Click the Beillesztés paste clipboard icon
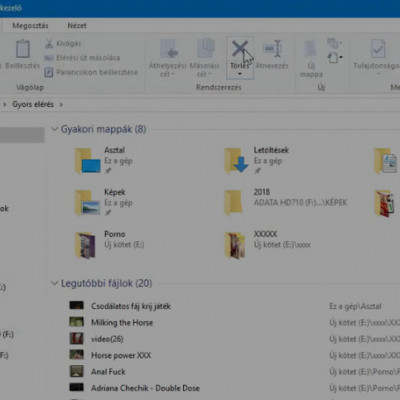Screen dimensions: 400x400 tap(23, 49)
